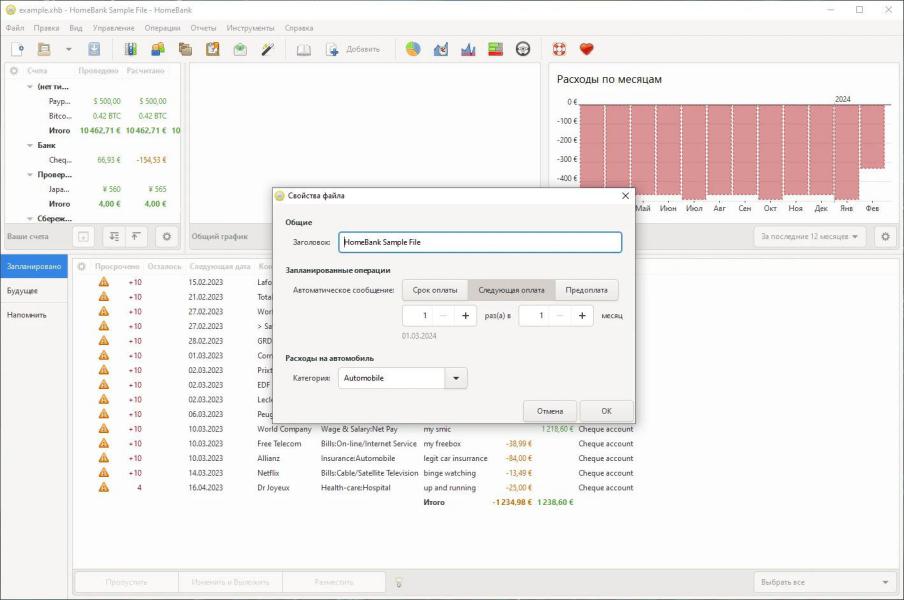Viewport: 904px width, 600px height.
Task: Click the Allianz payee cell
Action: coord(269,458)
